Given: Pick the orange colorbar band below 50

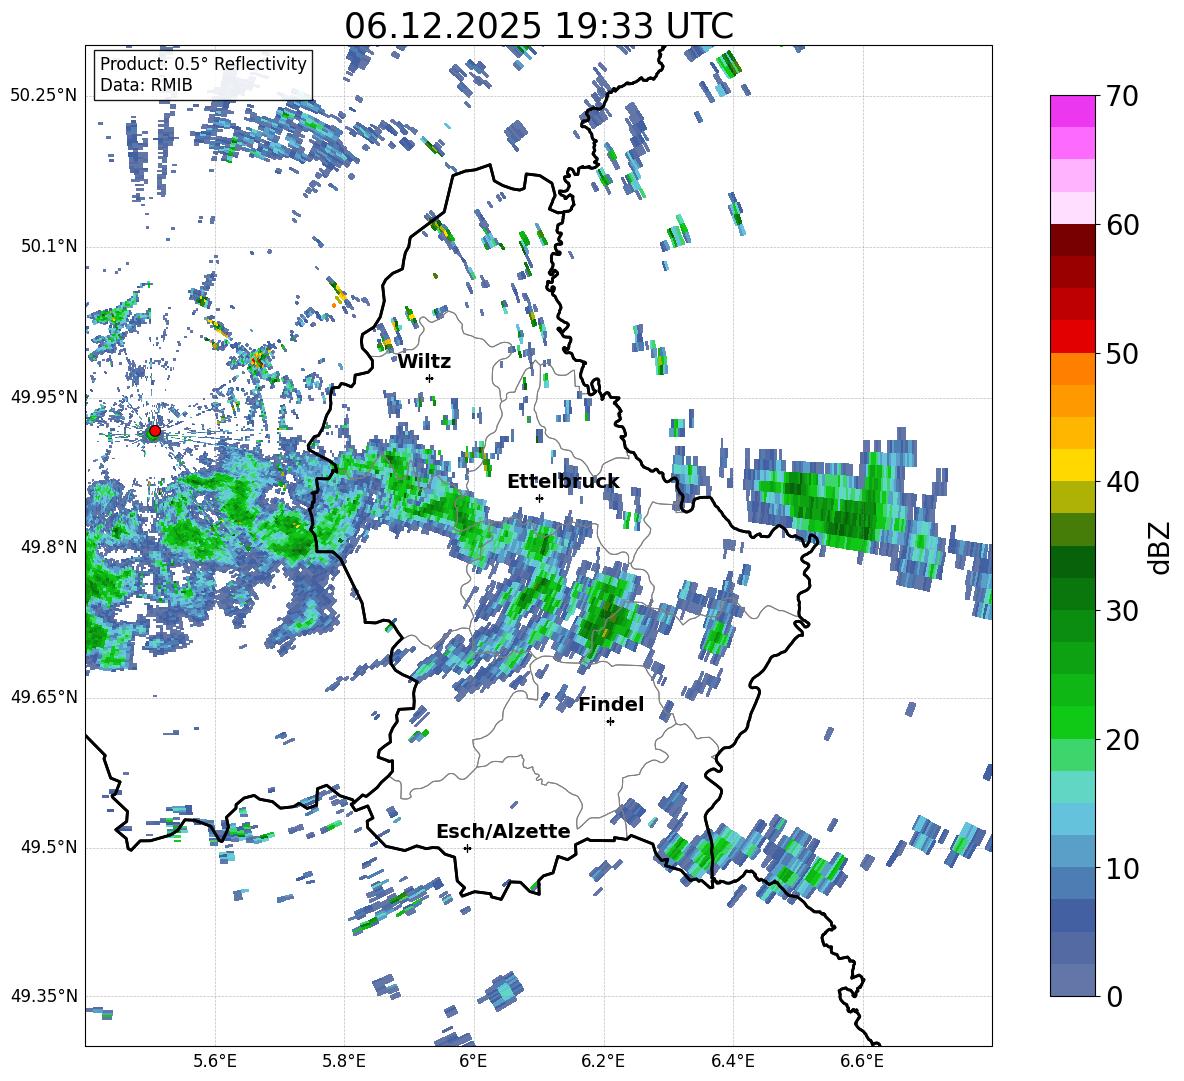Looking at the screenshot, I should coord(1072,368).
